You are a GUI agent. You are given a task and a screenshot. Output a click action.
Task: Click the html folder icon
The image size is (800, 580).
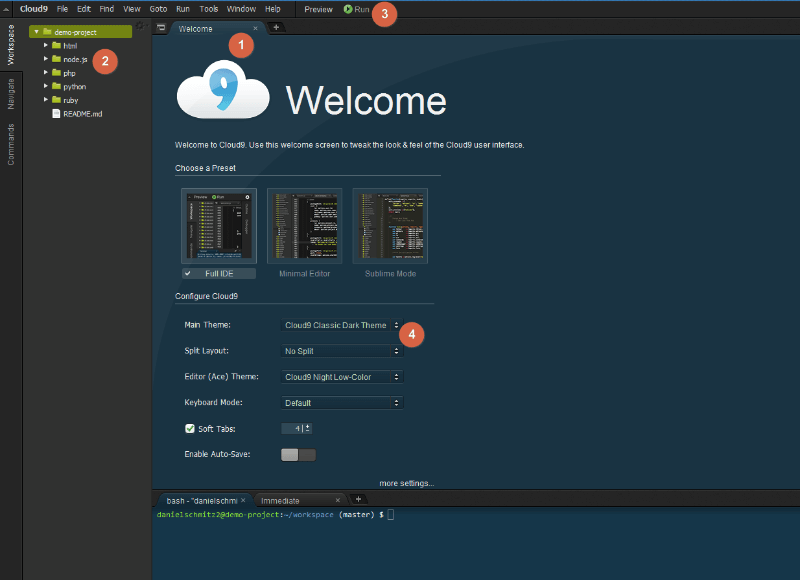tap(57, 45)
